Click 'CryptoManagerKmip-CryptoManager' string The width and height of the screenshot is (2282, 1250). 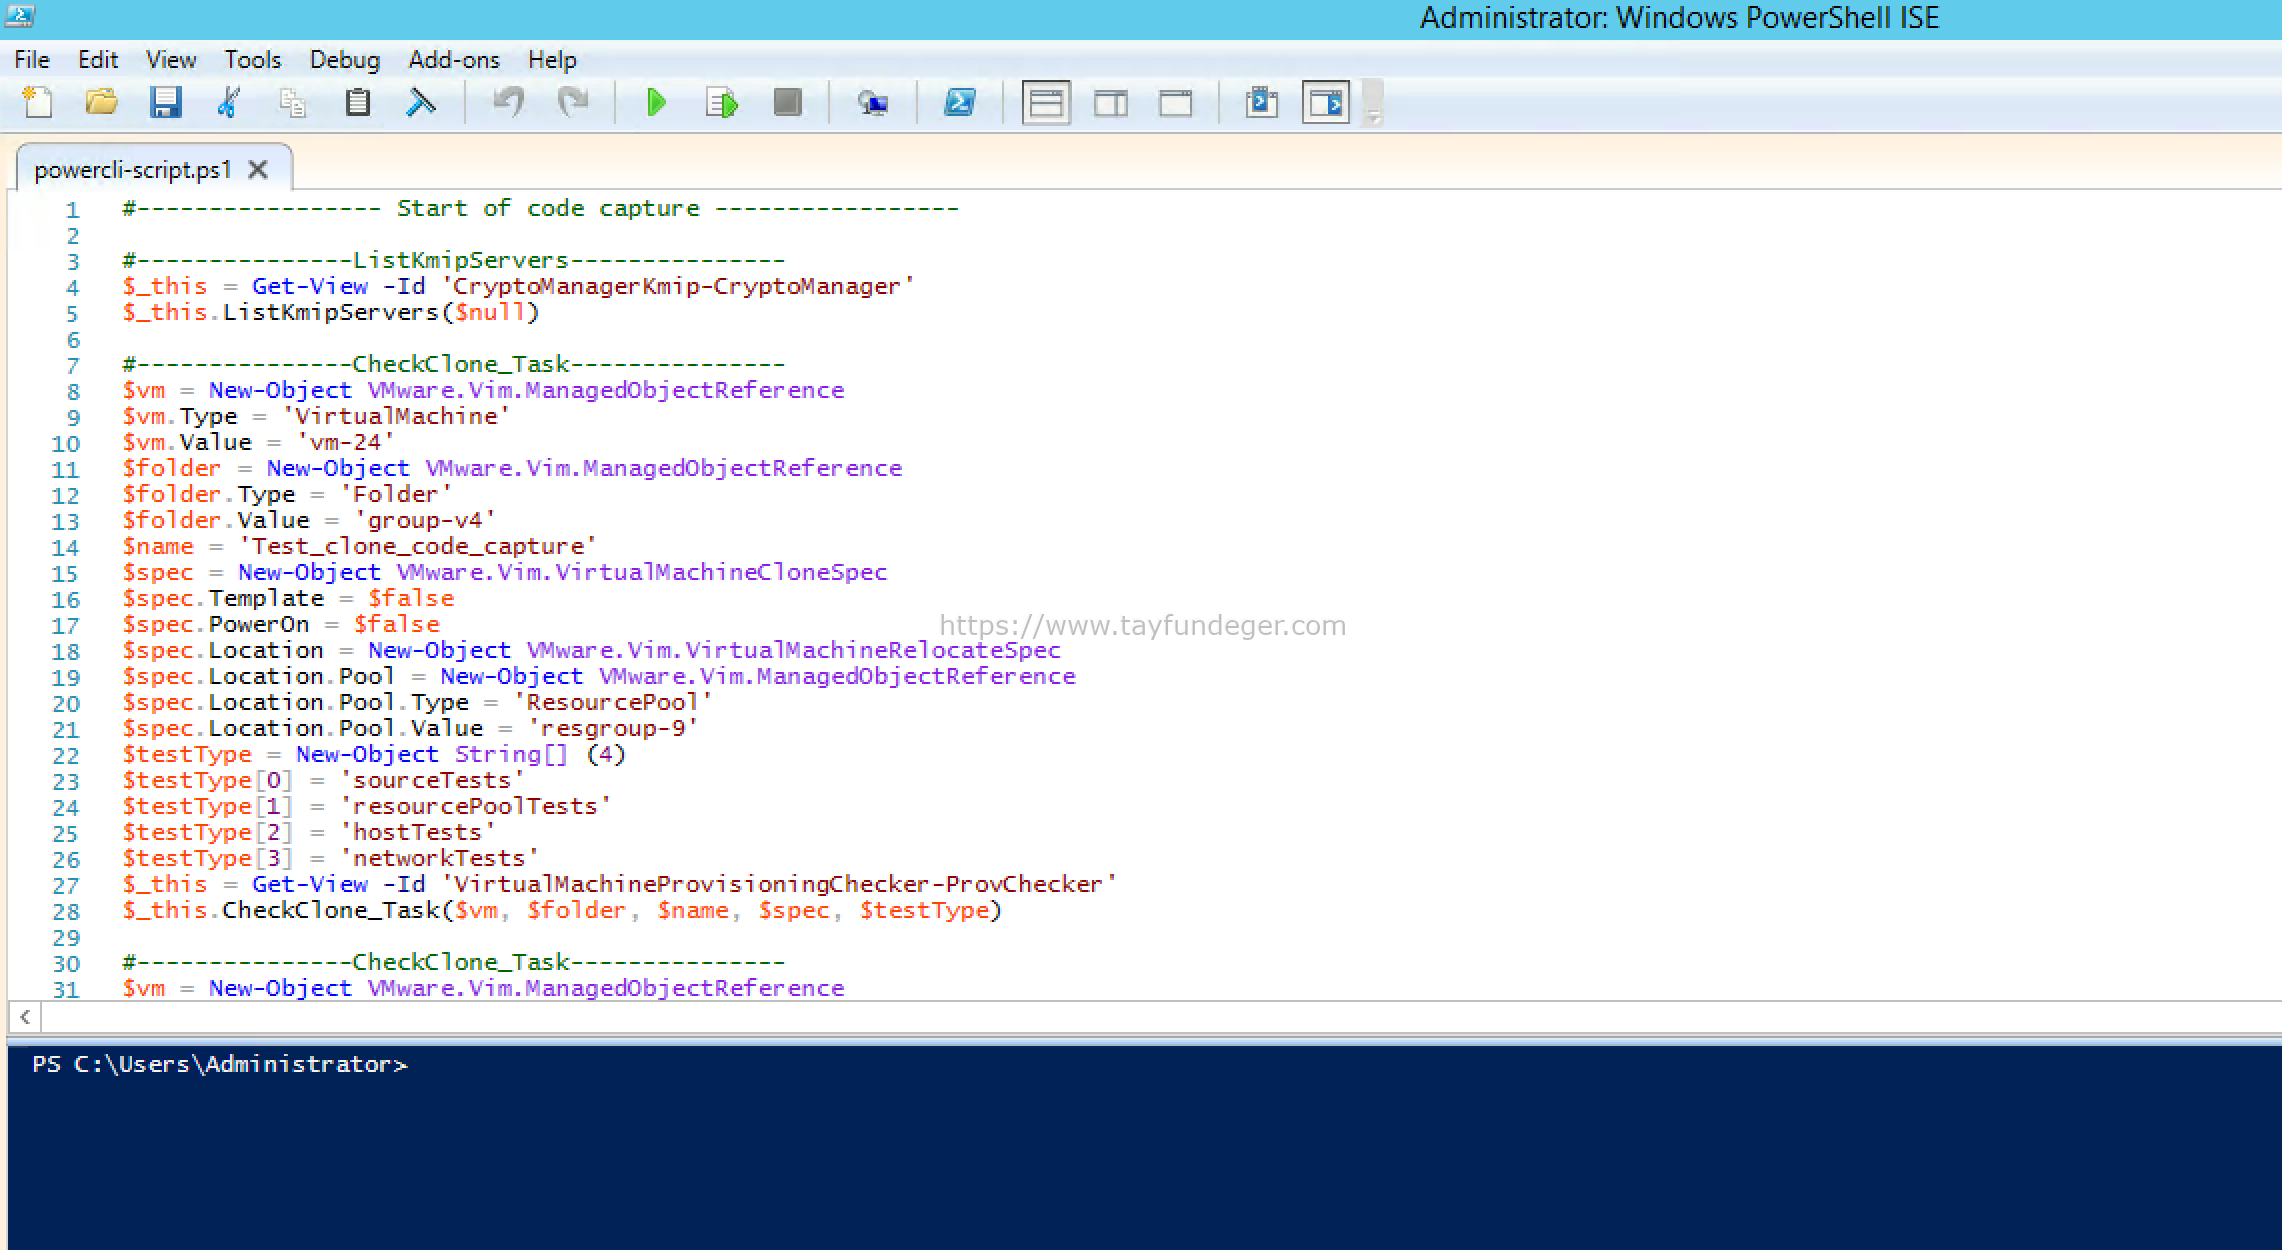(677, 287)
